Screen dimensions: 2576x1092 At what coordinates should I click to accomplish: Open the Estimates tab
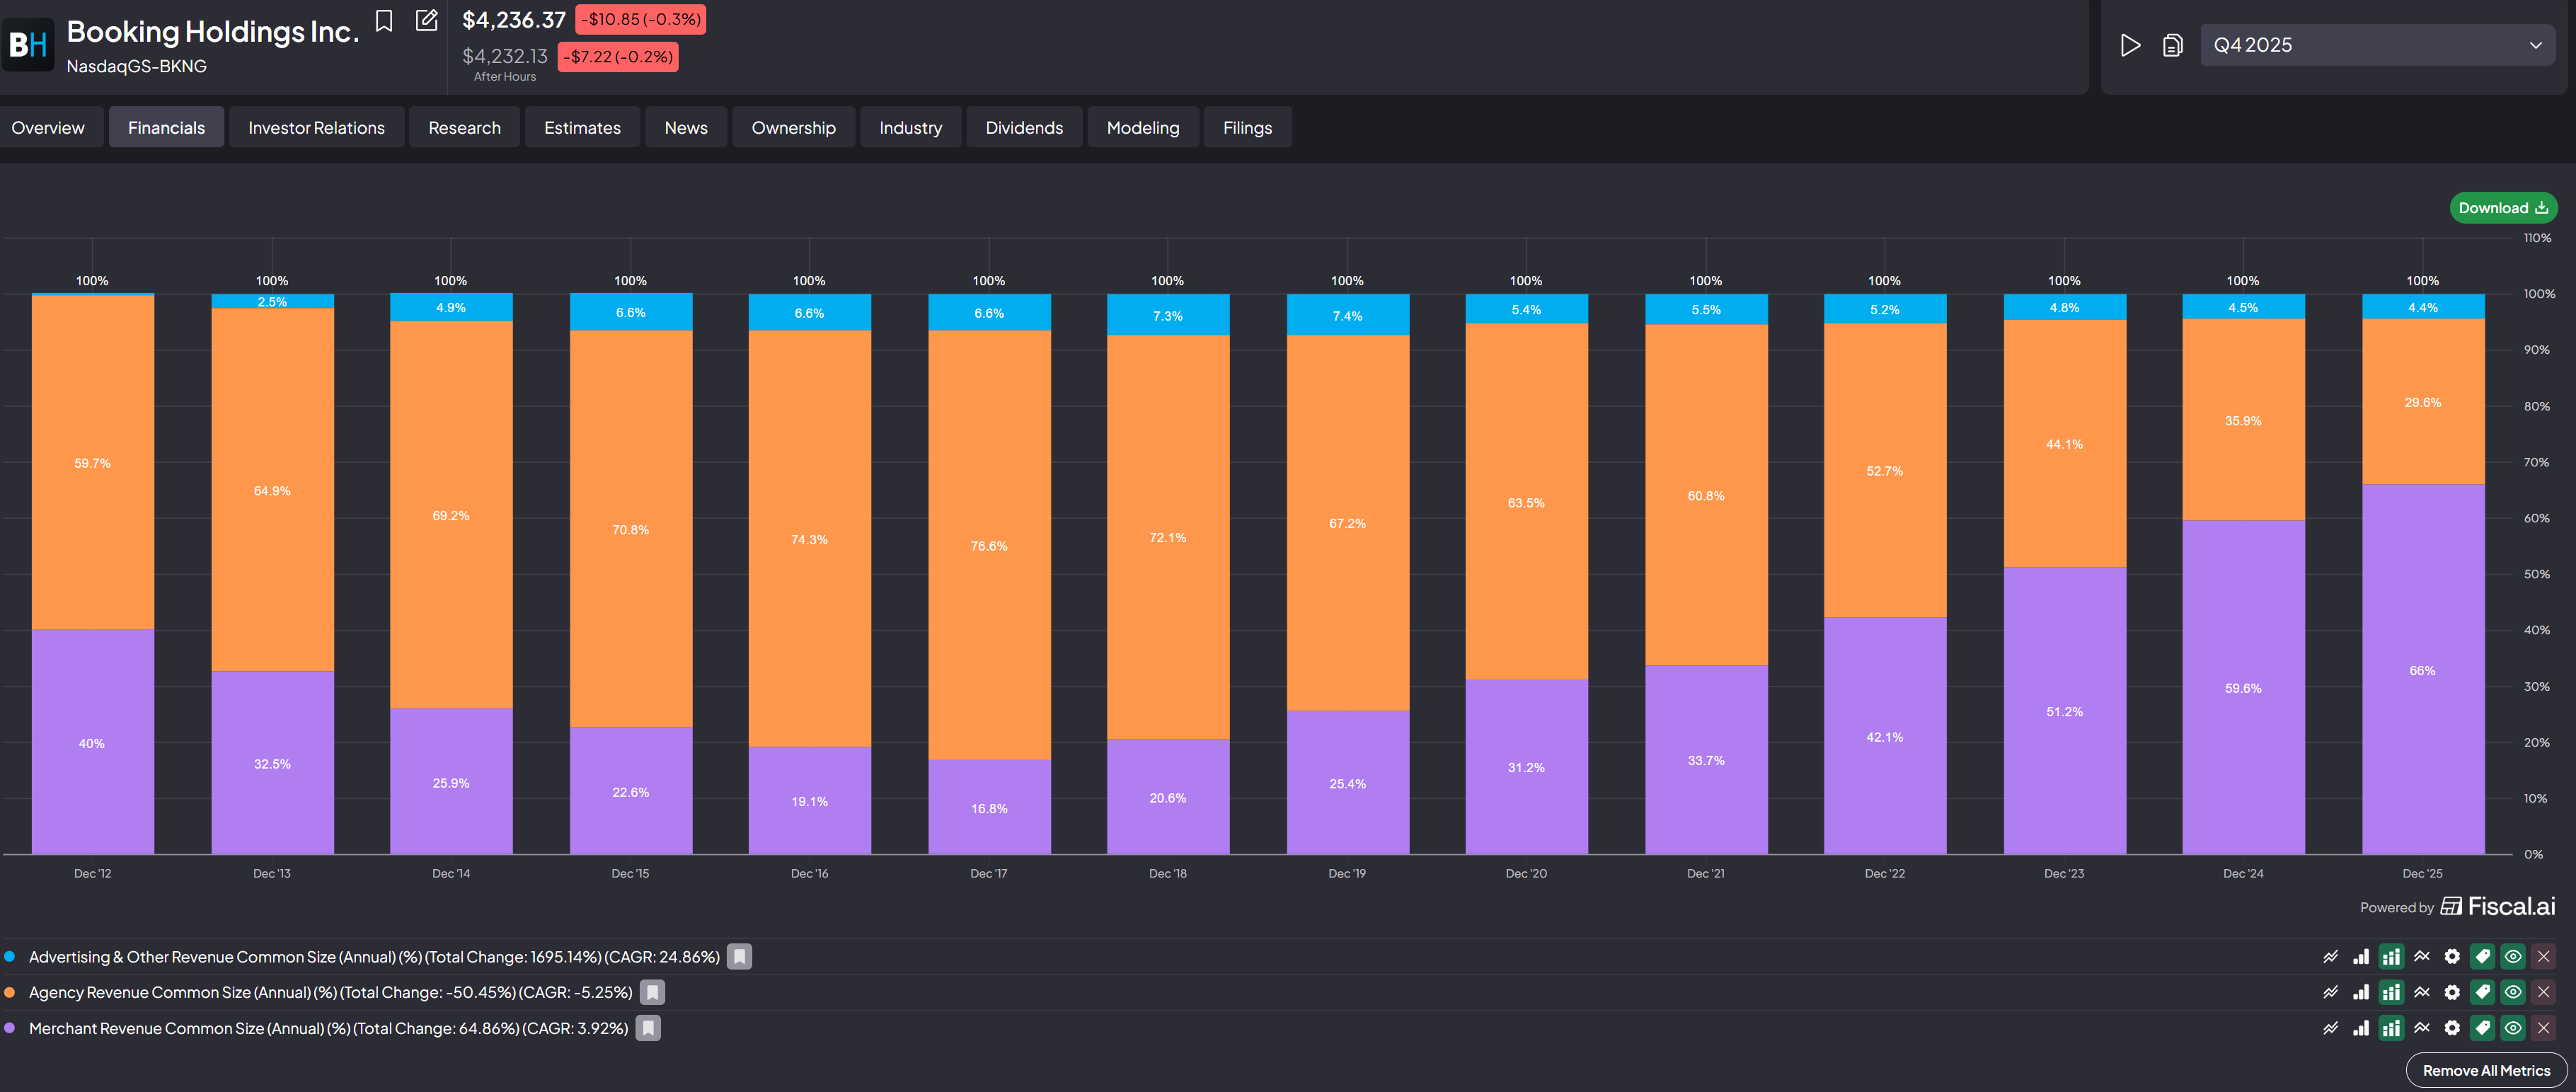click(x=582, y=128)
